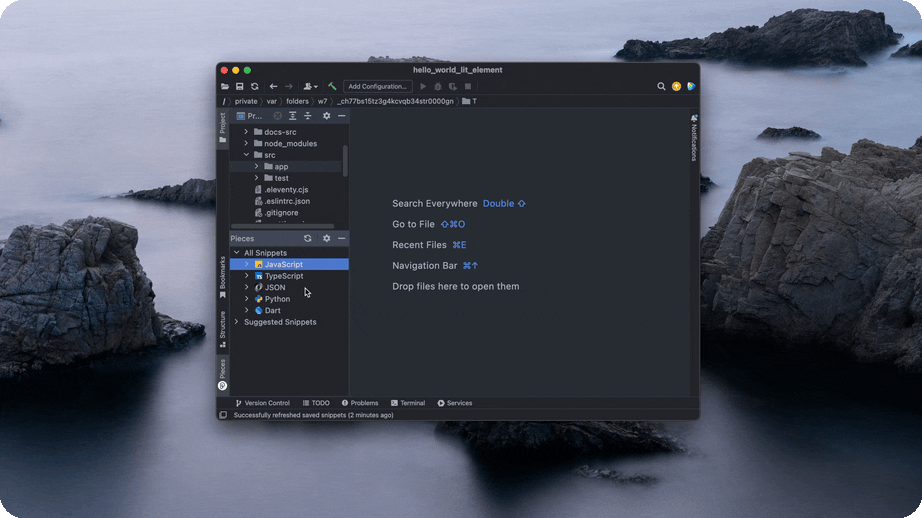The image size is (922, 518).
Task: Click the Open folder toolbar icon
Action: click(x=225, y=86)
